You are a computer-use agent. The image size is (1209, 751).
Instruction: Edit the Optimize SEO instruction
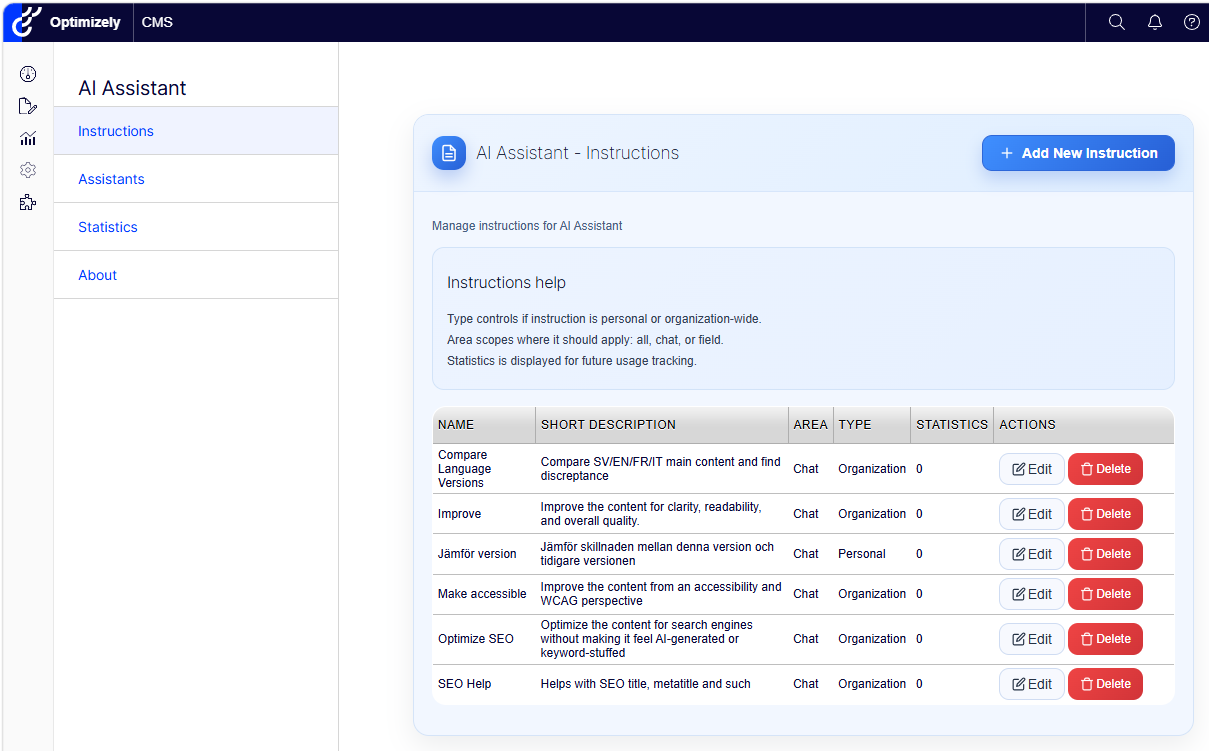1032,639
